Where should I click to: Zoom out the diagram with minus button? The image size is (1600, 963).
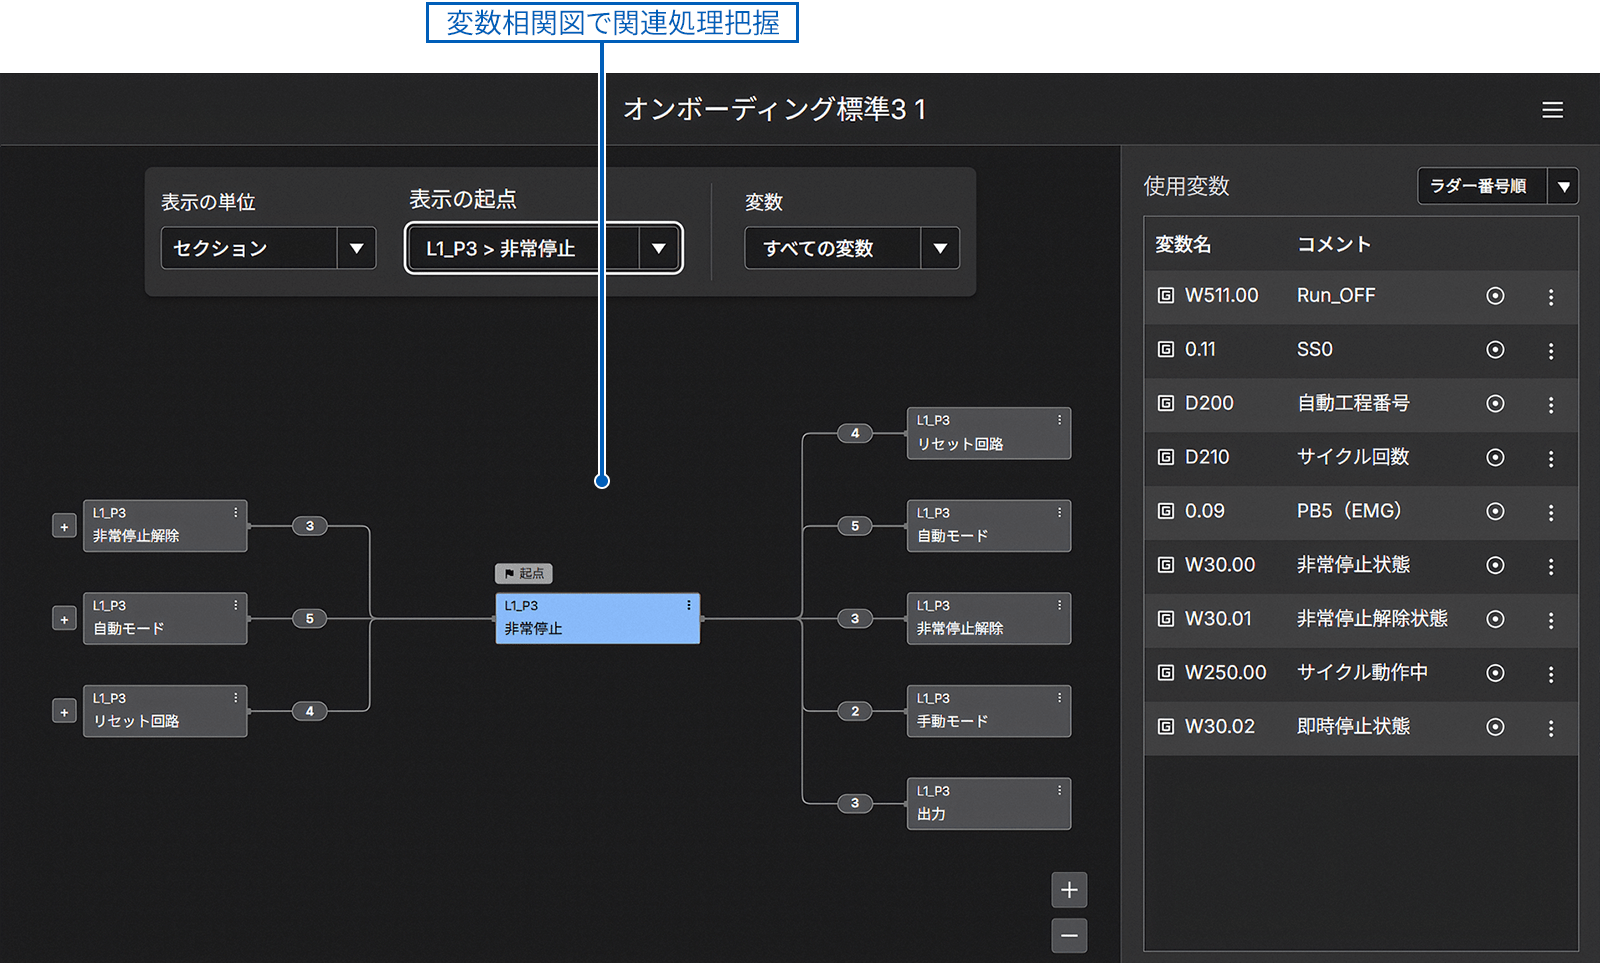pyautogui.click(x=1069, y=936)
